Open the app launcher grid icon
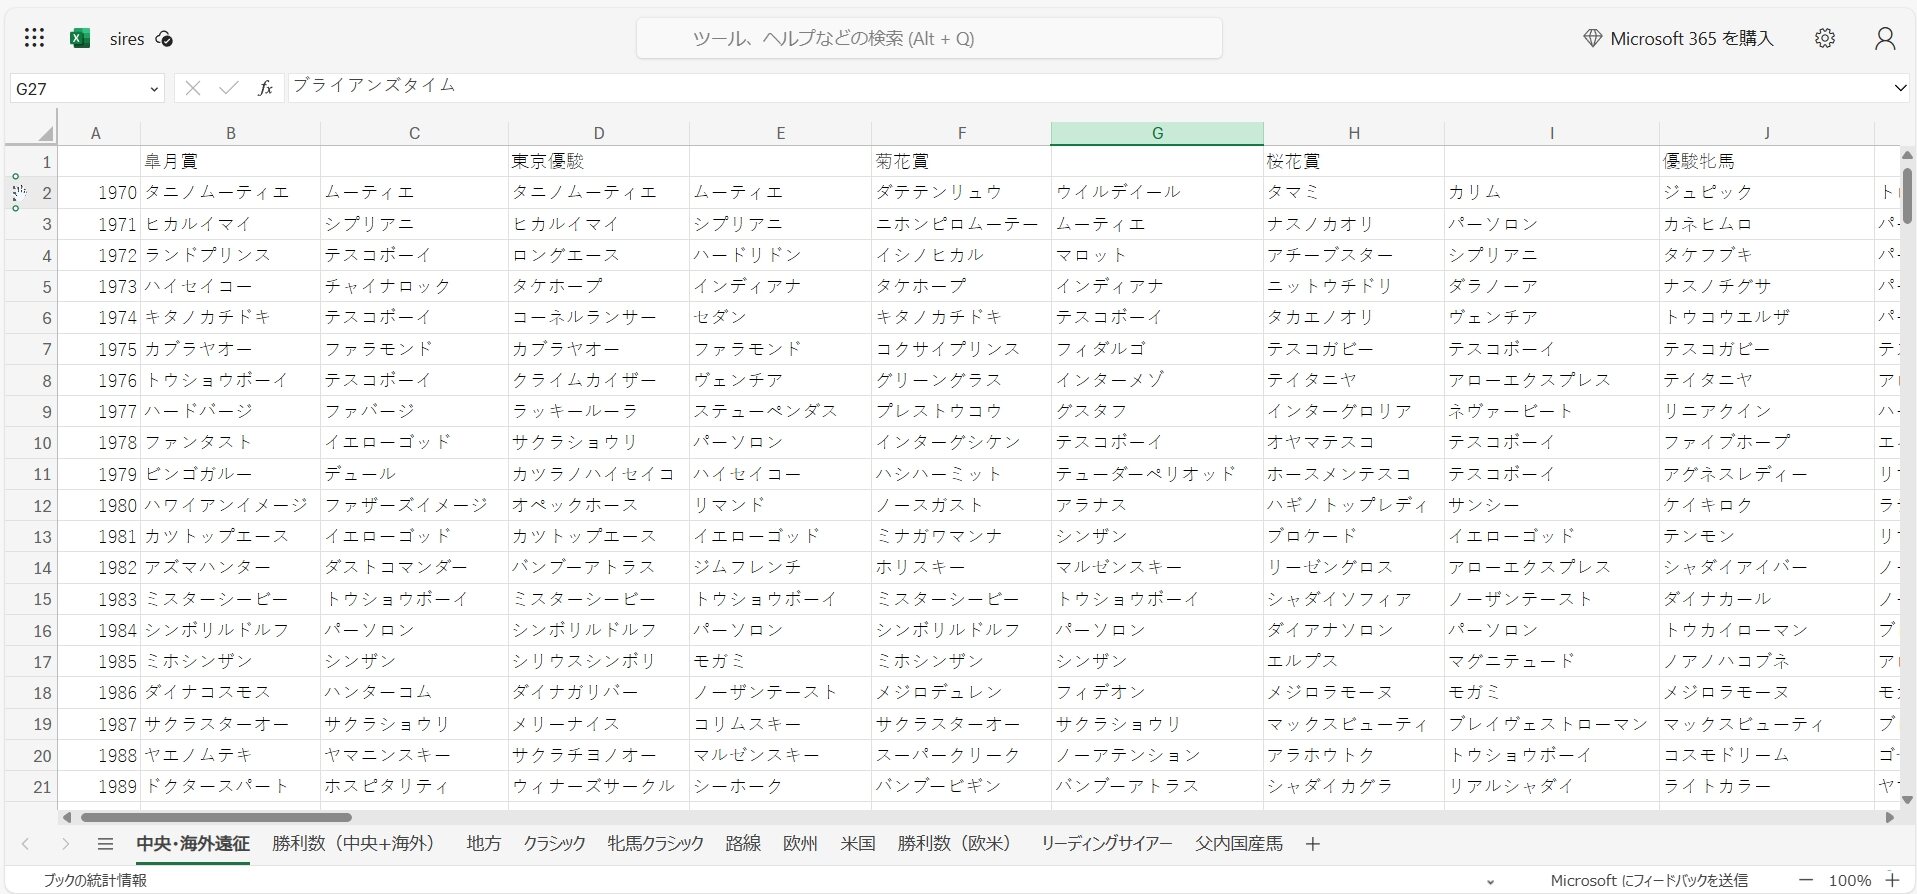Viewport: 1917px width, 894px height. point(34,38)
